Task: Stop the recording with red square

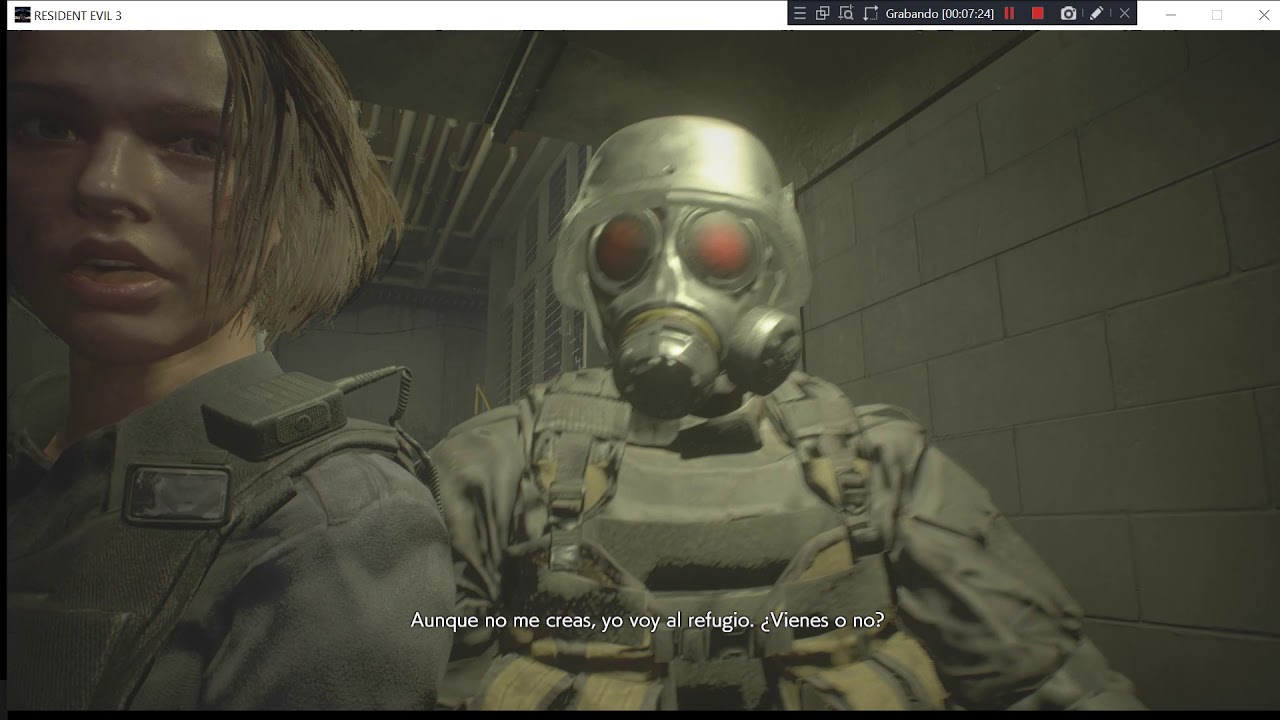Action: [1038, 14]
